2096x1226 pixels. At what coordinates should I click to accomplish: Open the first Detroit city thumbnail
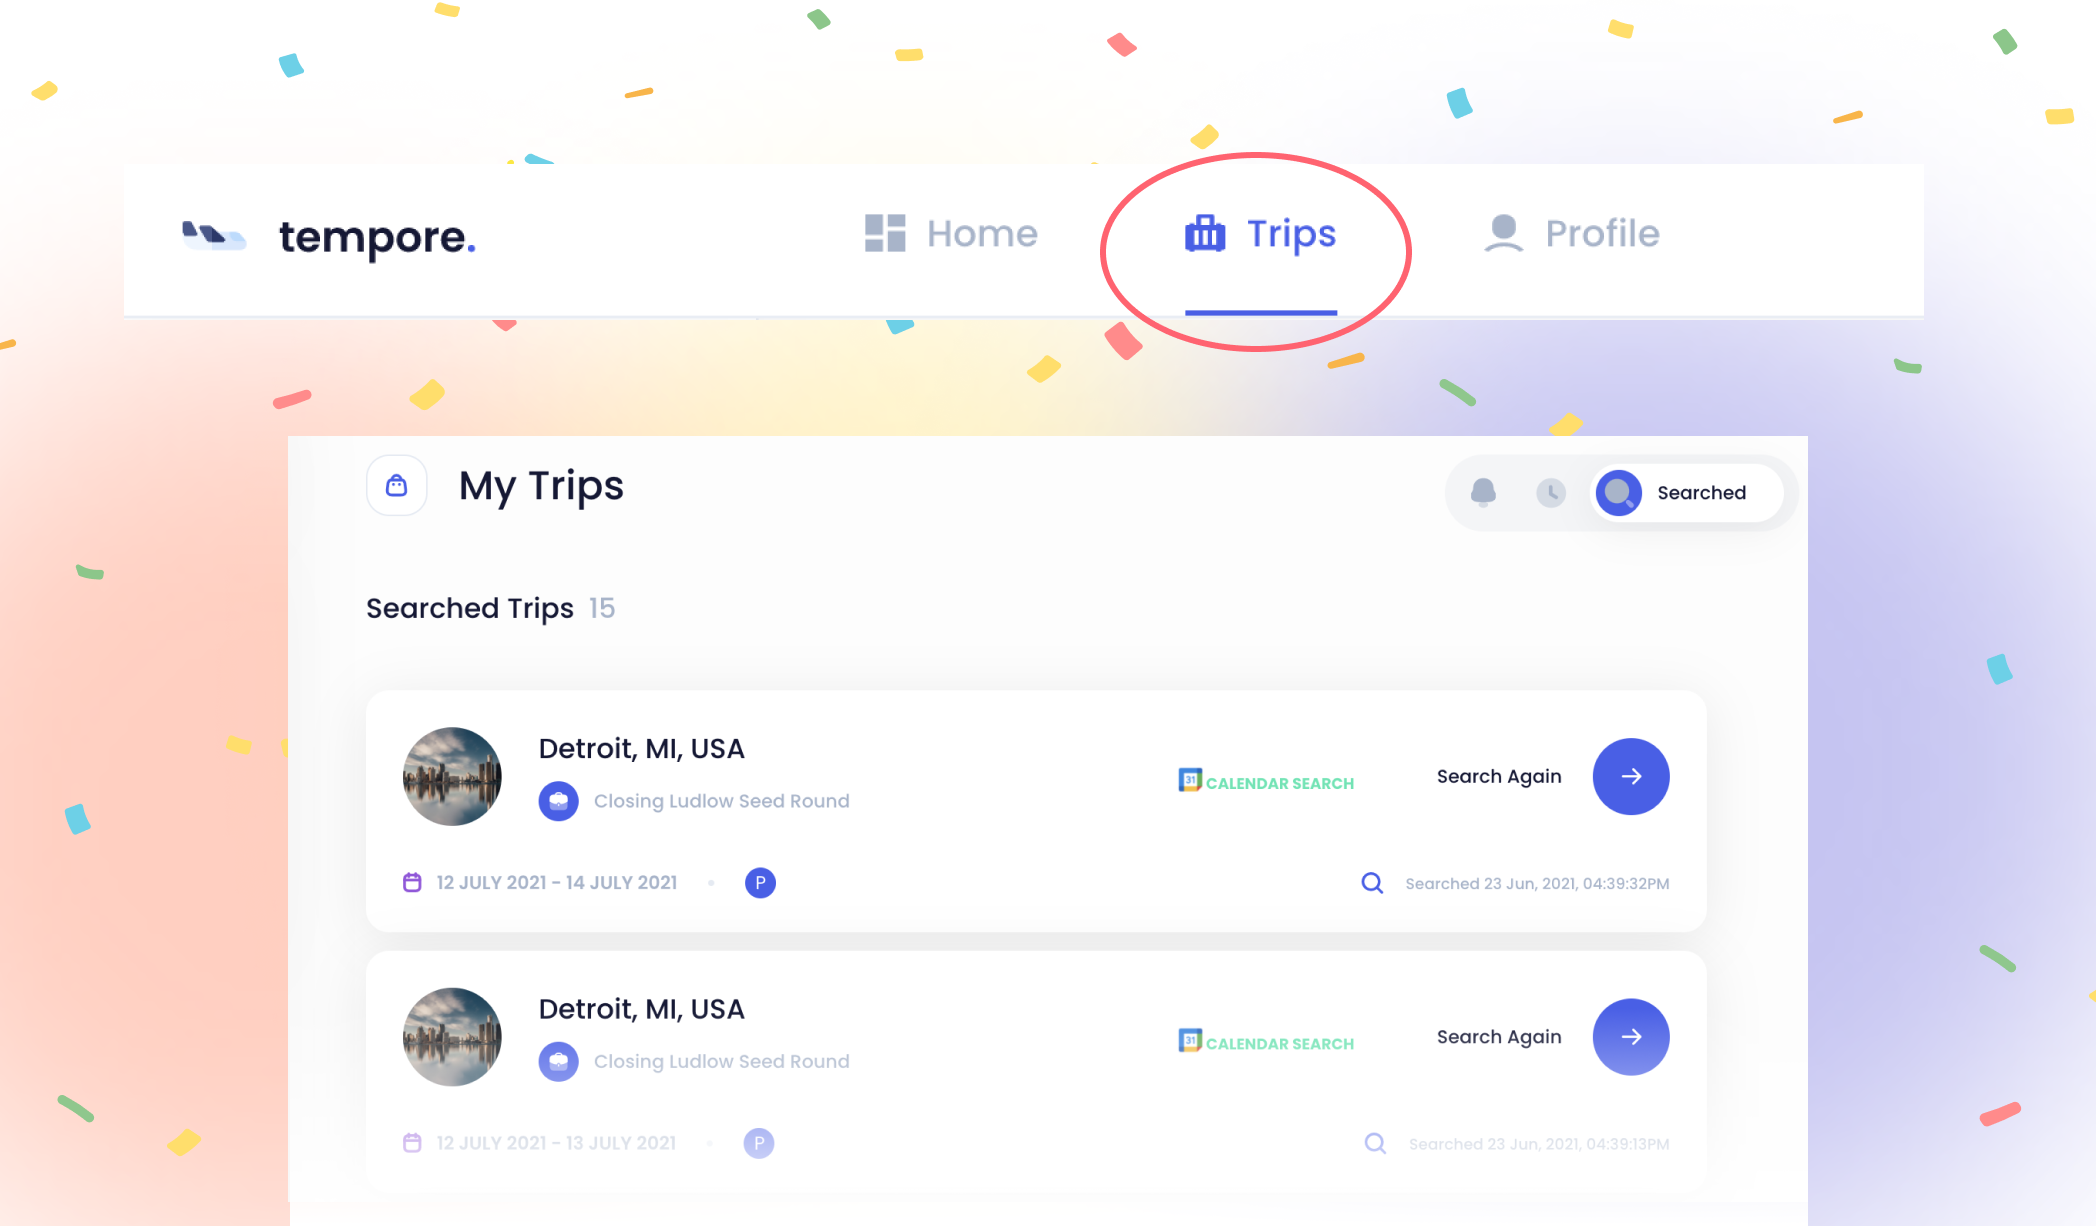tap(452, 776)
